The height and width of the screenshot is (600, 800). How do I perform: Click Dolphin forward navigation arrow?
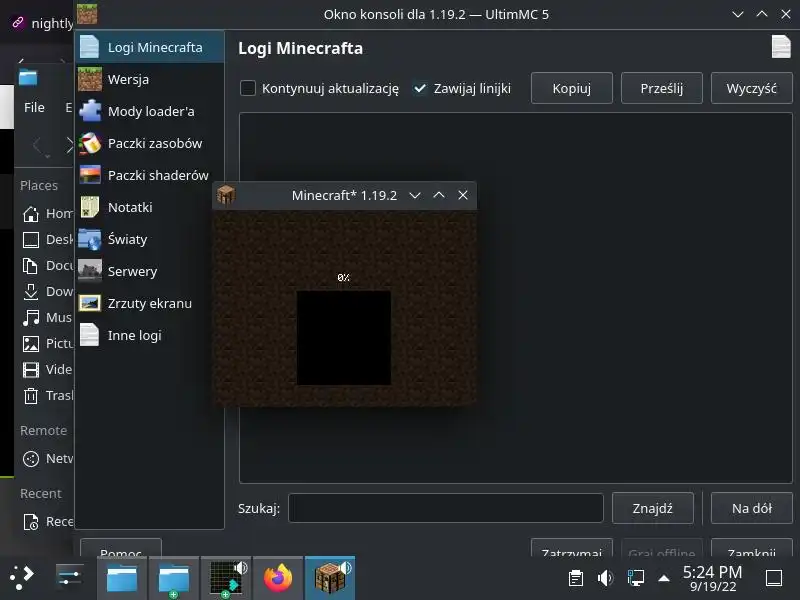tap(69, 146)
